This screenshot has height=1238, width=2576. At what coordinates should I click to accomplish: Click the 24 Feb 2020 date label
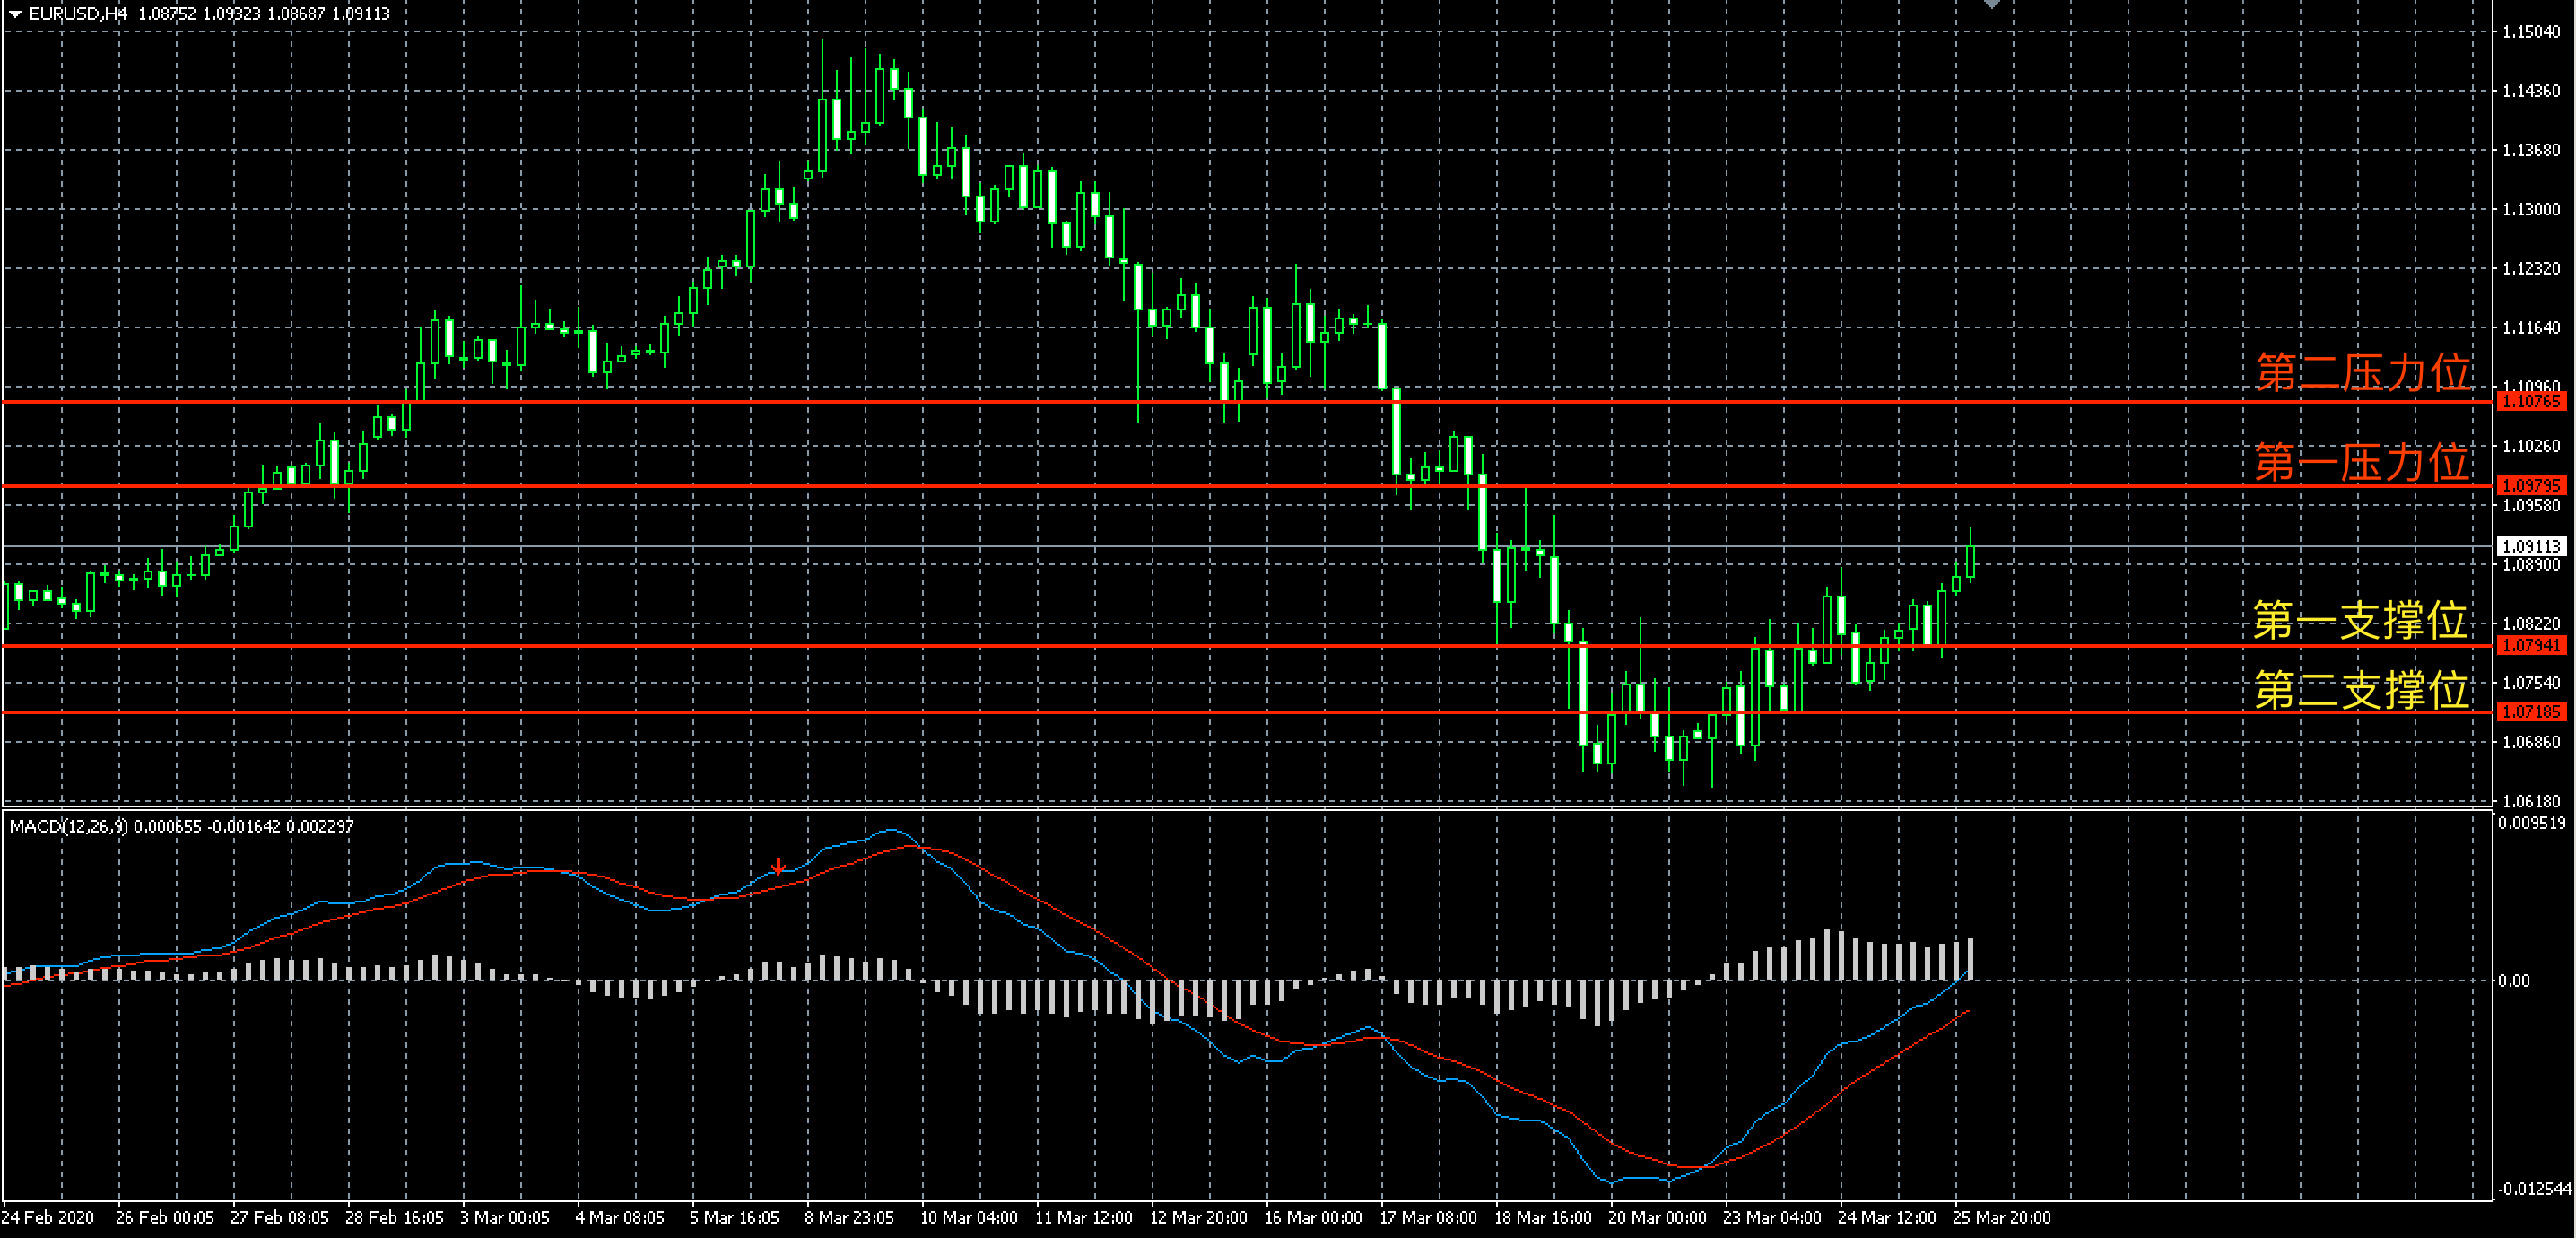[x=48, y=1217]
